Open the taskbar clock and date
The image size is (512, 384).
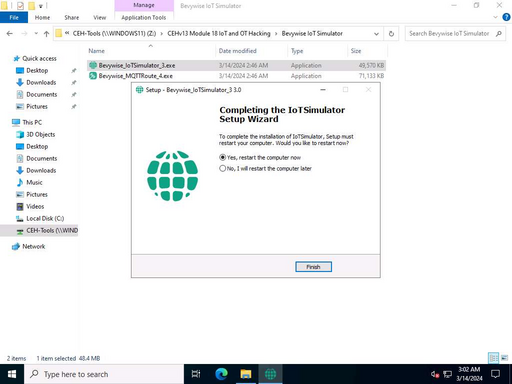pyautogui.click(x=469, y=374)
